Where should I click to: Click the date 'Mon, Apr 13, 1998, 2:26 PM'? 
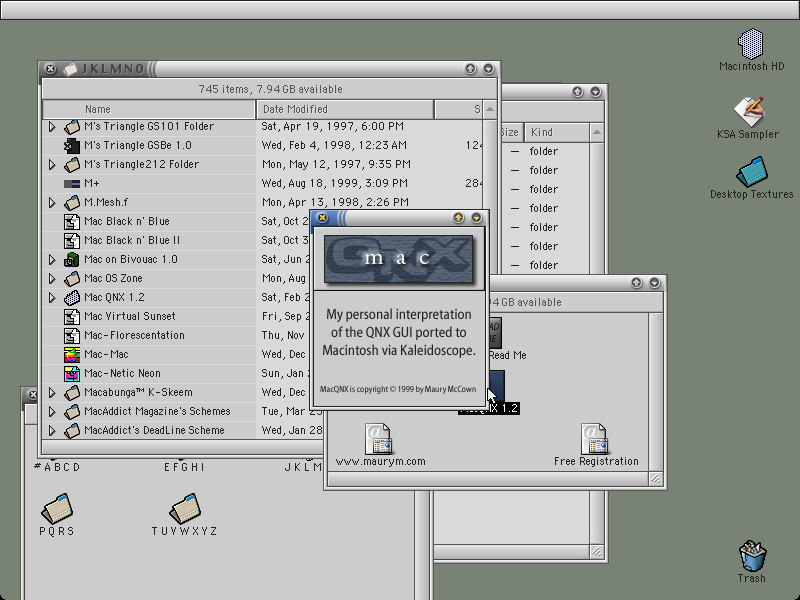(335, 203)
